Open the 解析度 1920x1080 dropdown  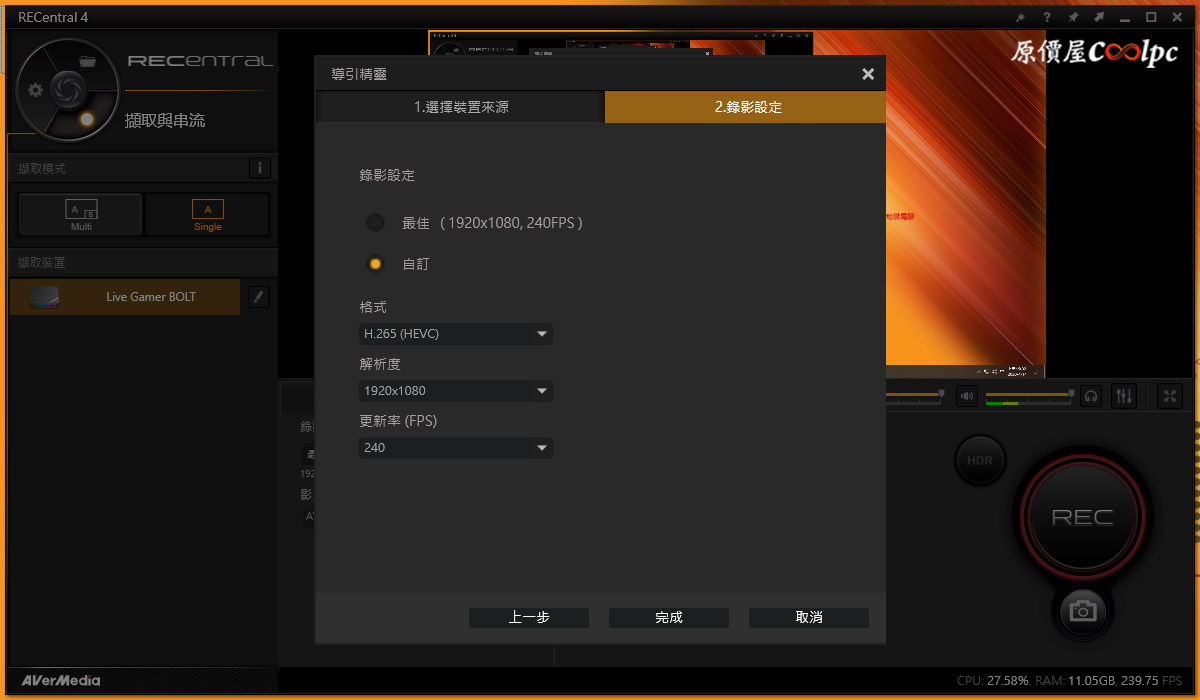pos(456,391)
